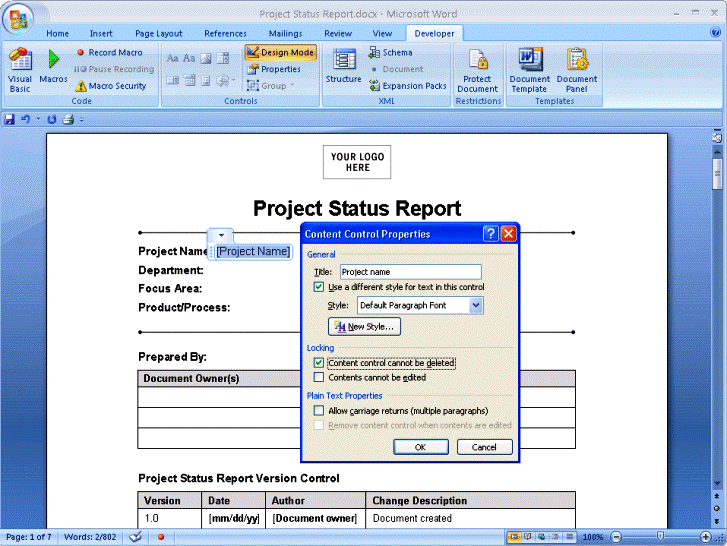Toggle 'Use a different style' checkbox
The width and height of the screenshot is (727, 546).
coord(319,287)
